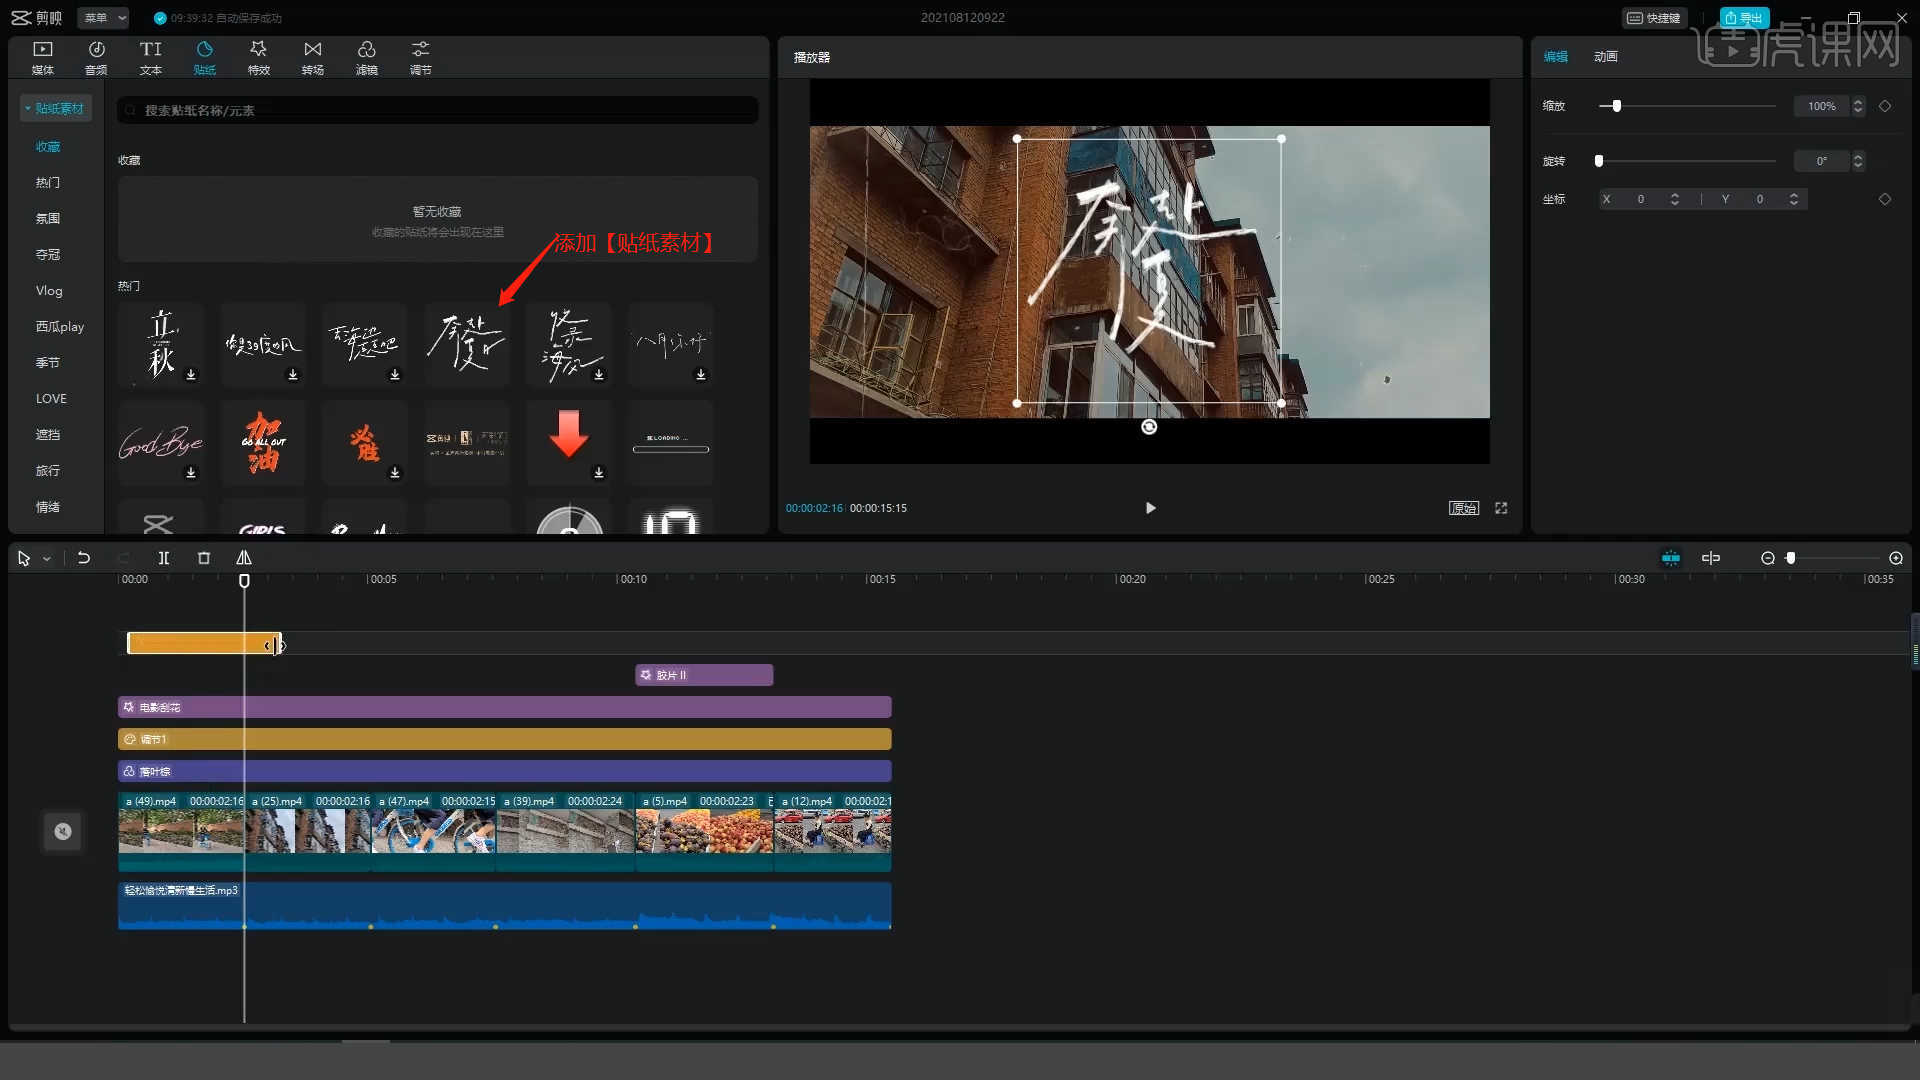This screenshot has height=1080, width=1920.
Task: Click the zoom in timeline plus icon
Action: [x=1896, y=558]
